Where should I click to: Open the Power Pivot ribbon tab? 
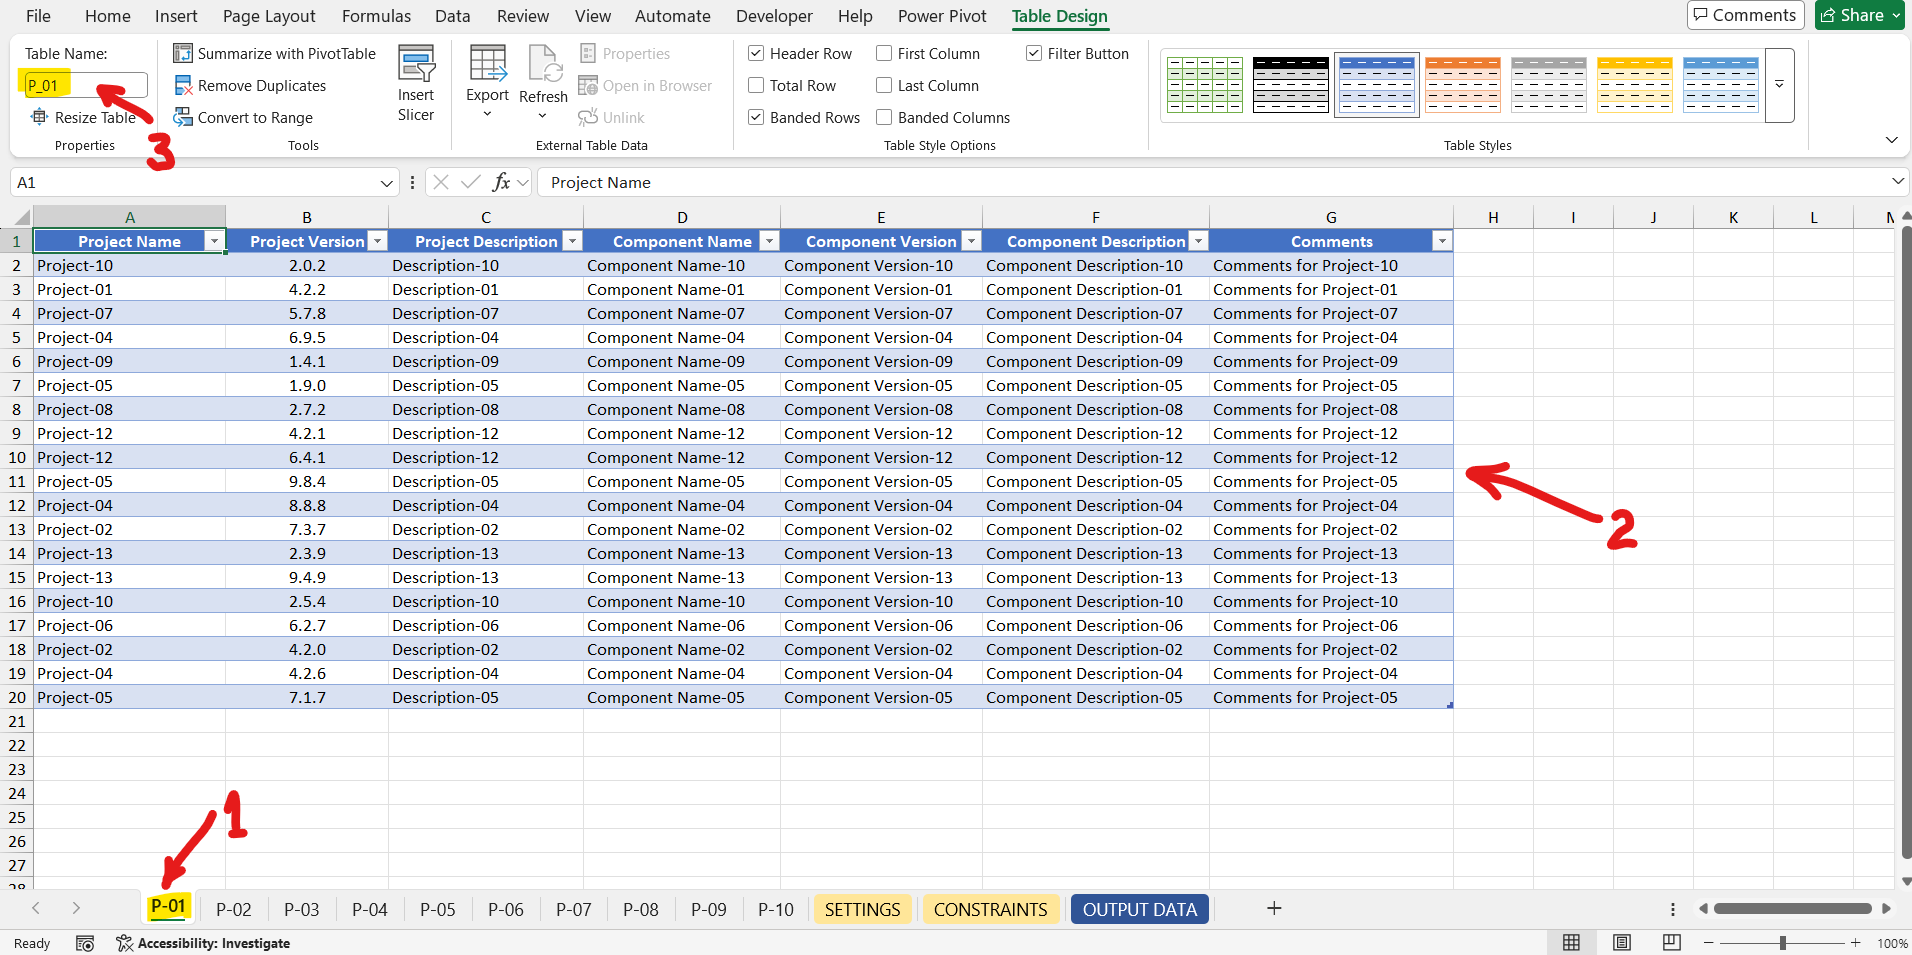point(942,16)
